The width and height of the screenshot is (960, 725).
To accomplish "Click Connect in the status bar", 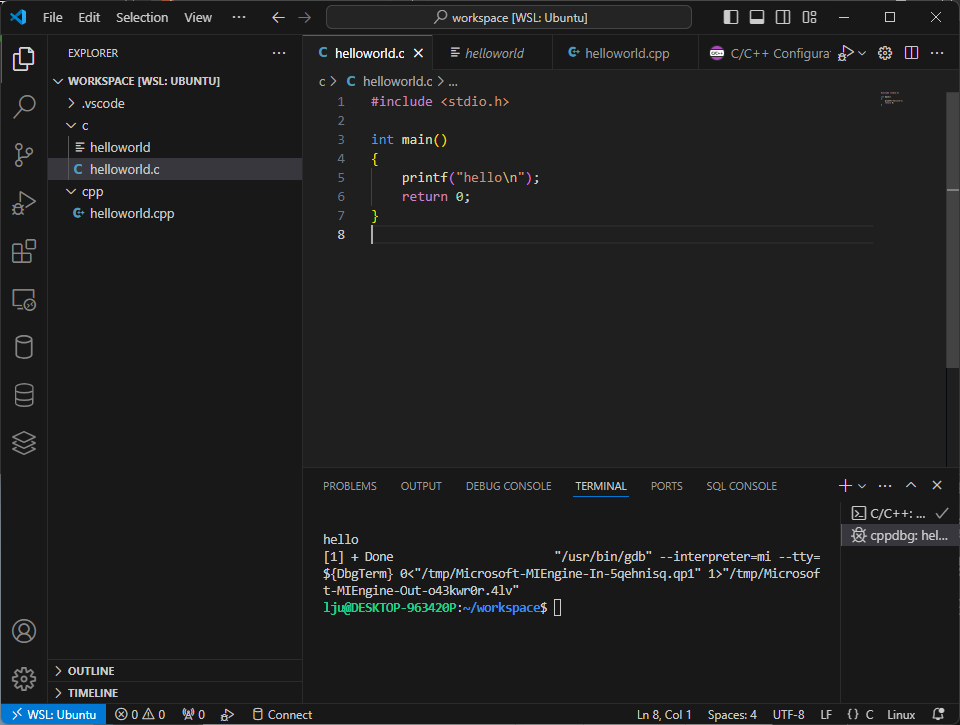I will click(282, 715).
